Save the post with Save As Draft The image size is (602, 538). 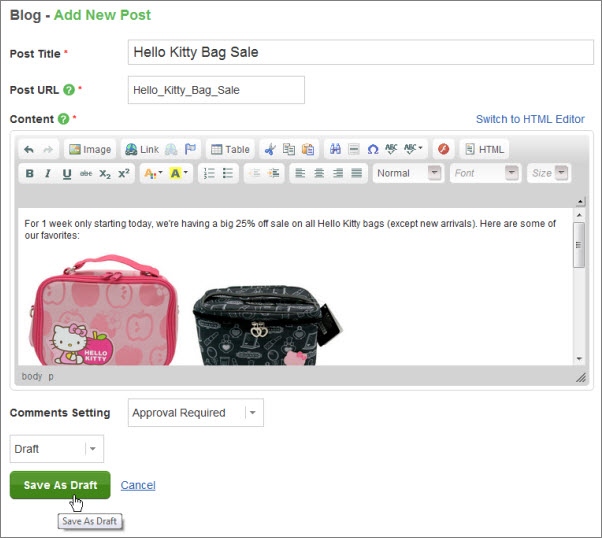click(60, 485)
